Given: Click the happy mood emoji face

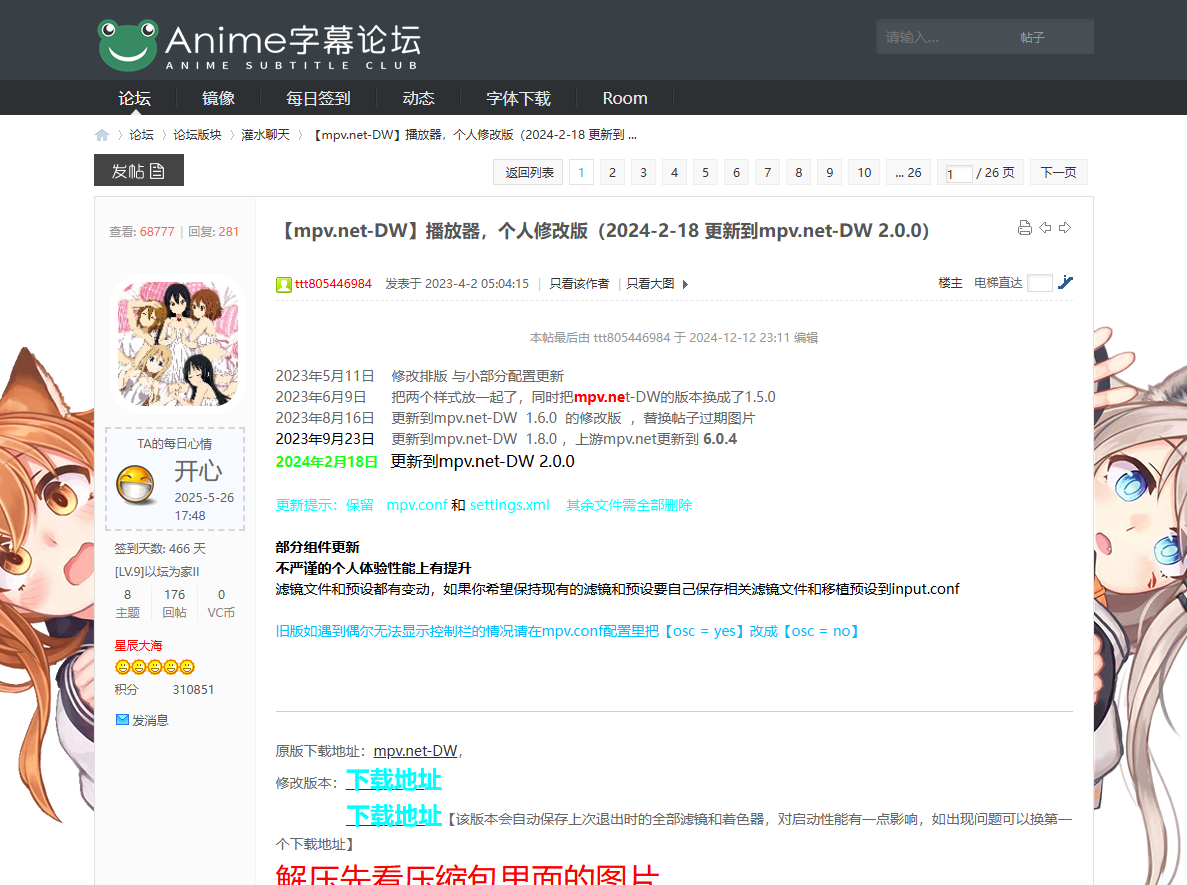Looking at the screenshot, I should coord(136,485).
